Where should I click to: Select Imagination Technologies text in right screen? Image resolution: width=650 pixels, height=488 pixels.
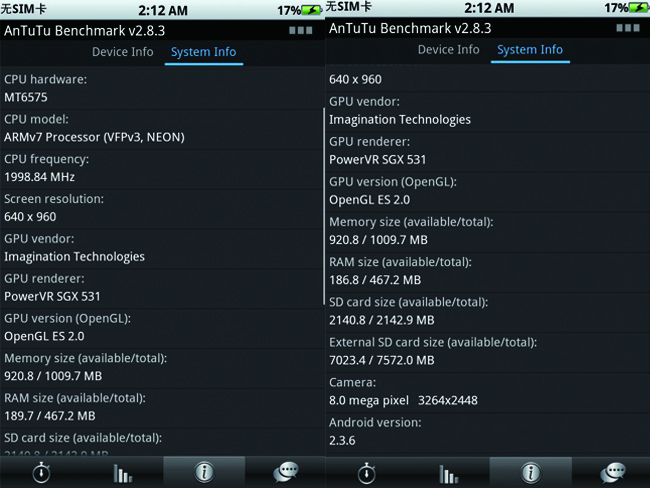coord(400,120)
